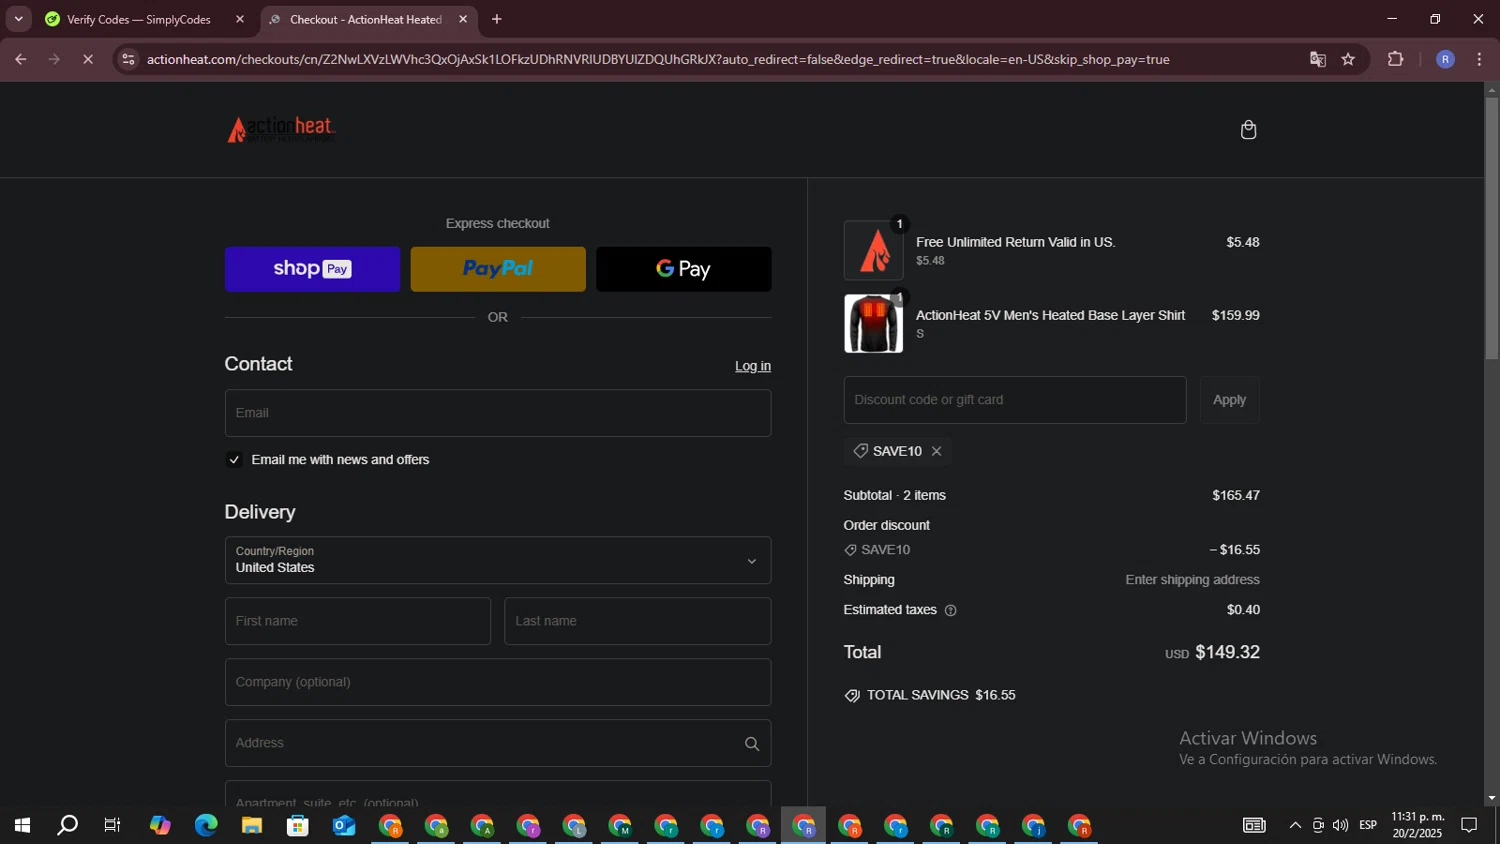Go back to previous page
1500x844 pixels.
[20, 59]
